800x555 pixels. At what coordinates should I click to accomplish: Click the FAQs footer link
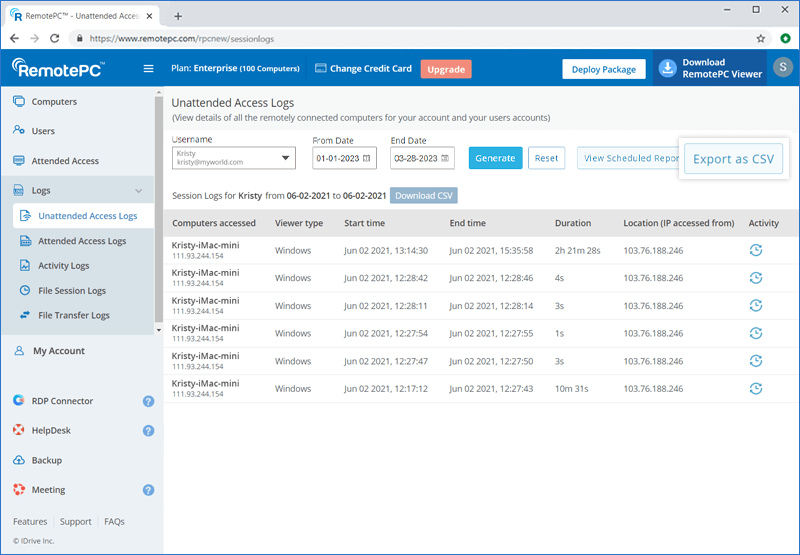114,521
